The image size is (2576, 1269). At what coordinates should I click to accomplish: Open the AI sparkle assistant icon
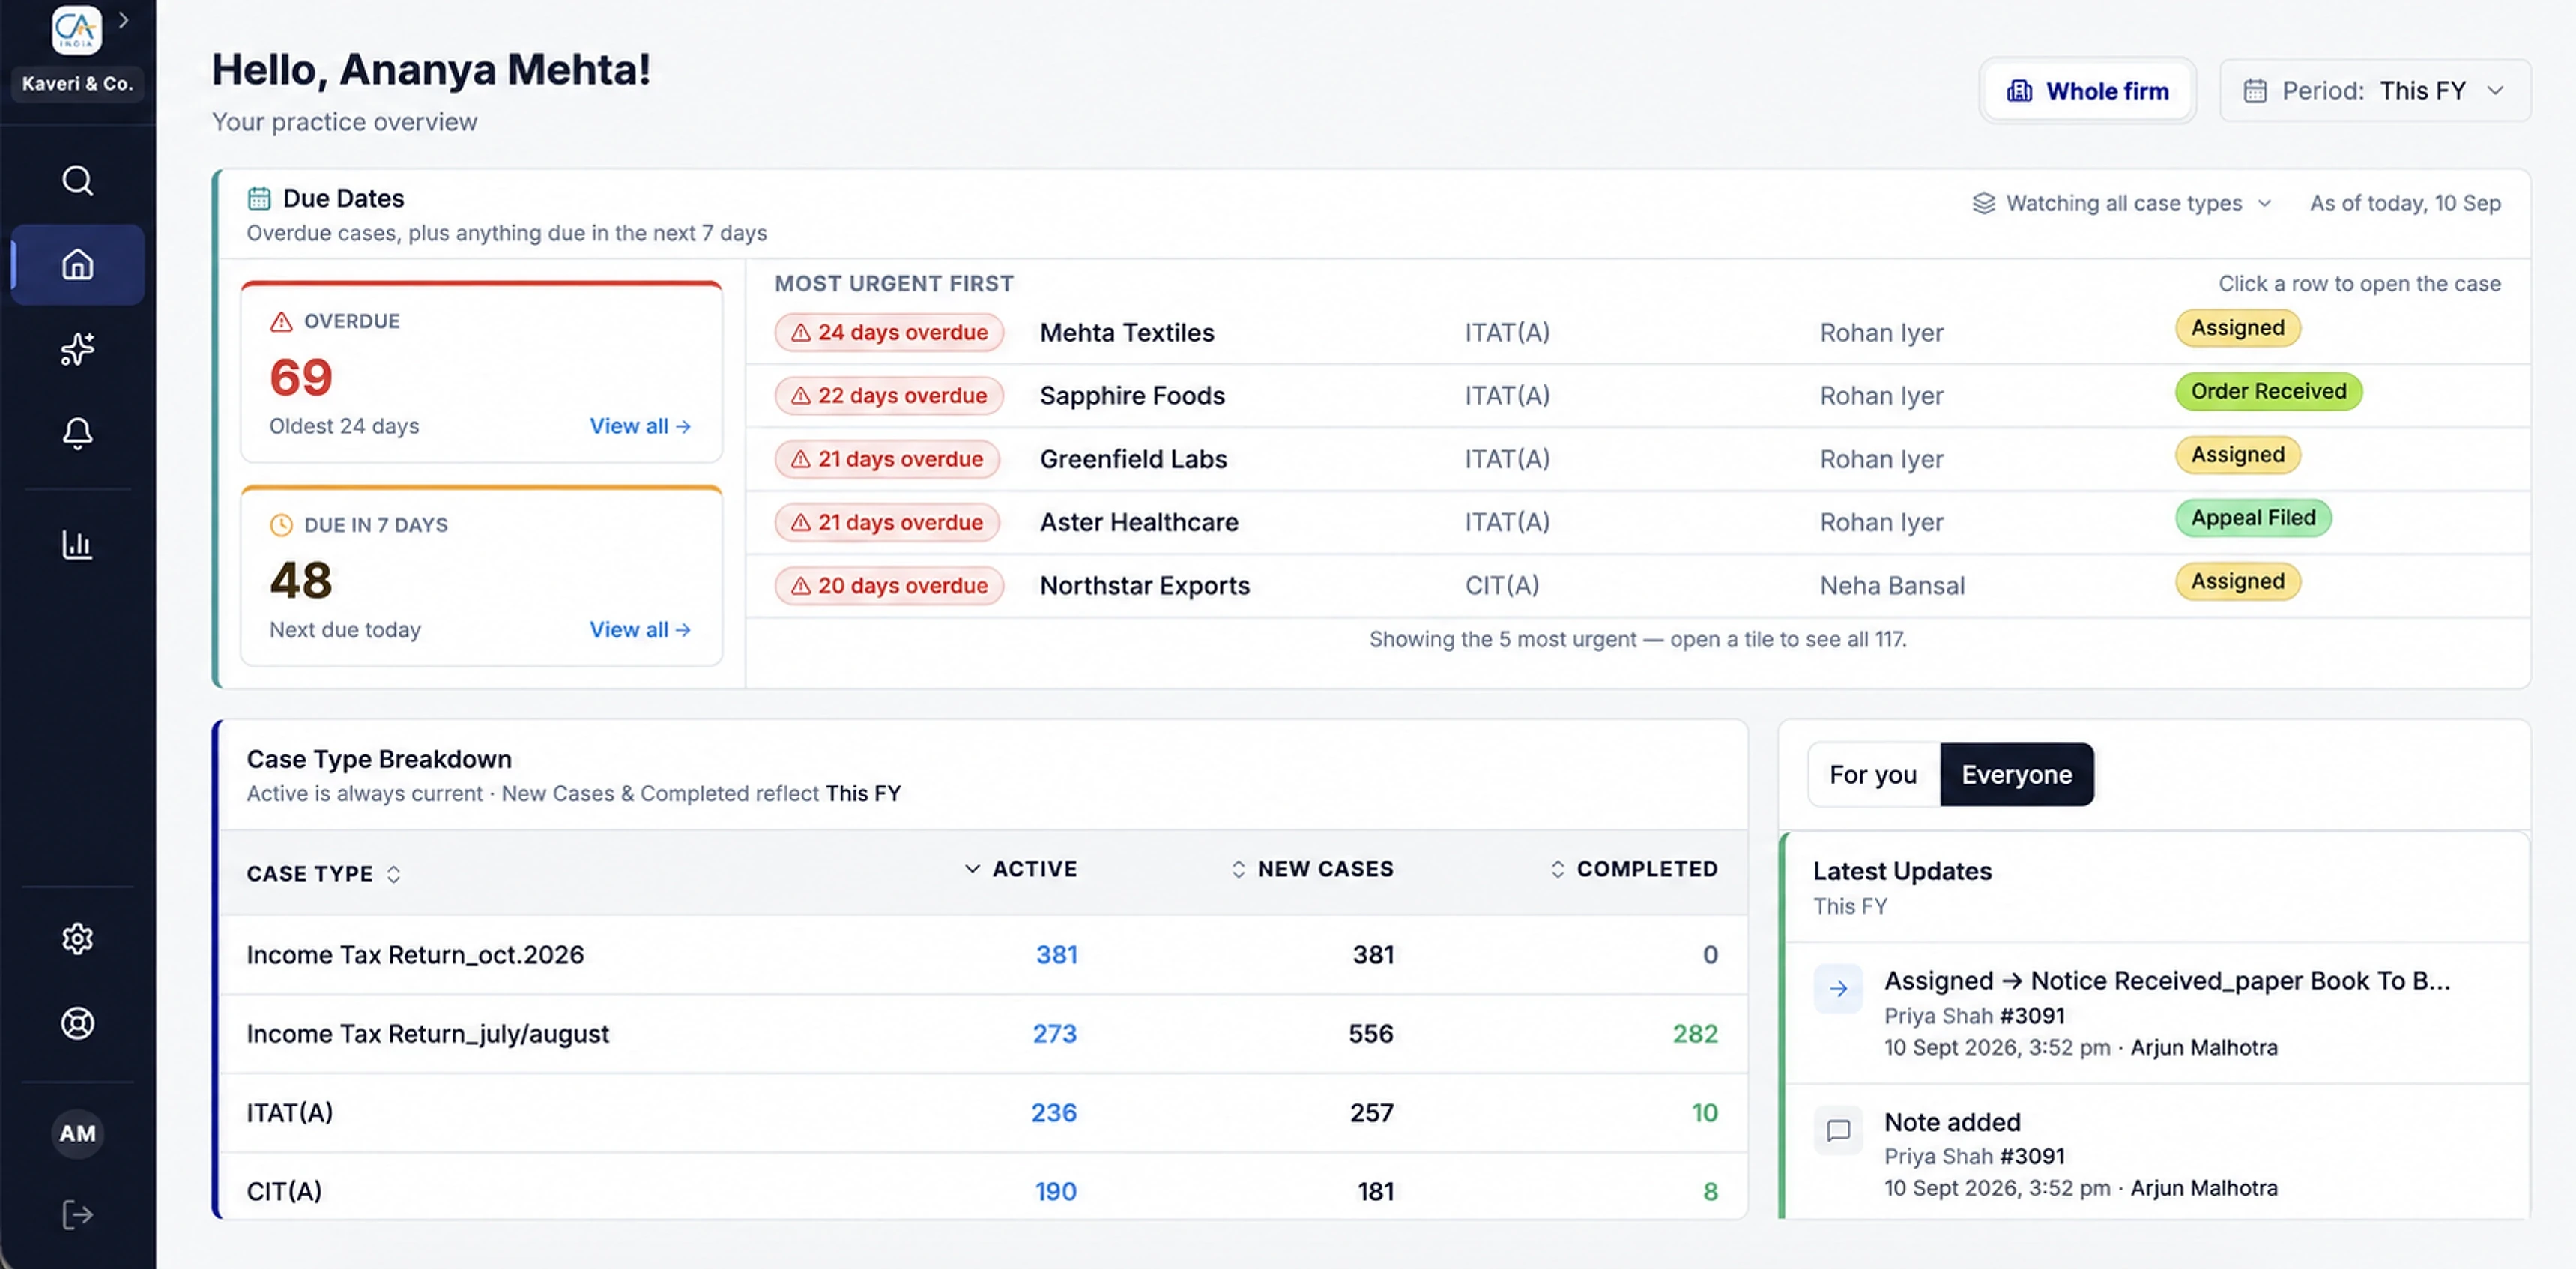(77, 348)
